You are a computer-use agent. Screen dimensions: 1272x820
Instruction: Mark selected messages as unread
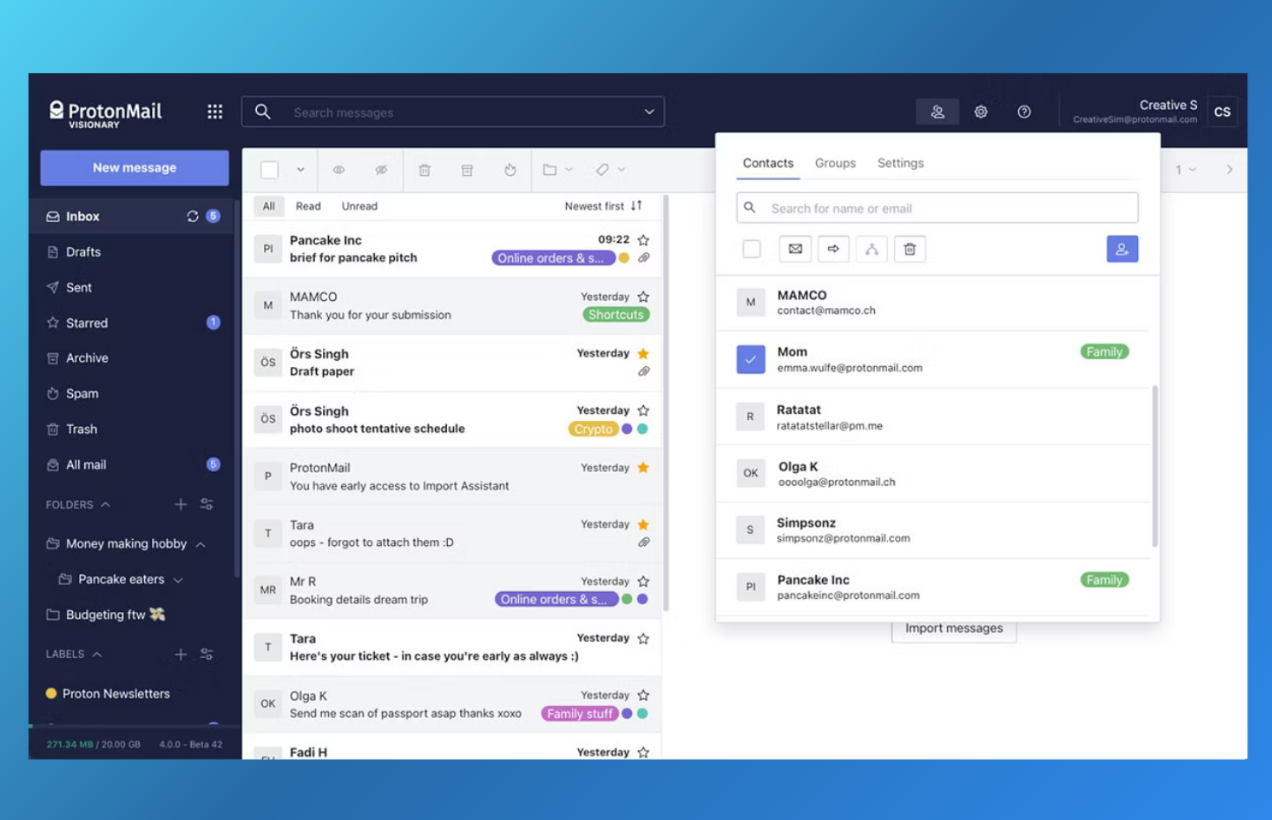381,169
